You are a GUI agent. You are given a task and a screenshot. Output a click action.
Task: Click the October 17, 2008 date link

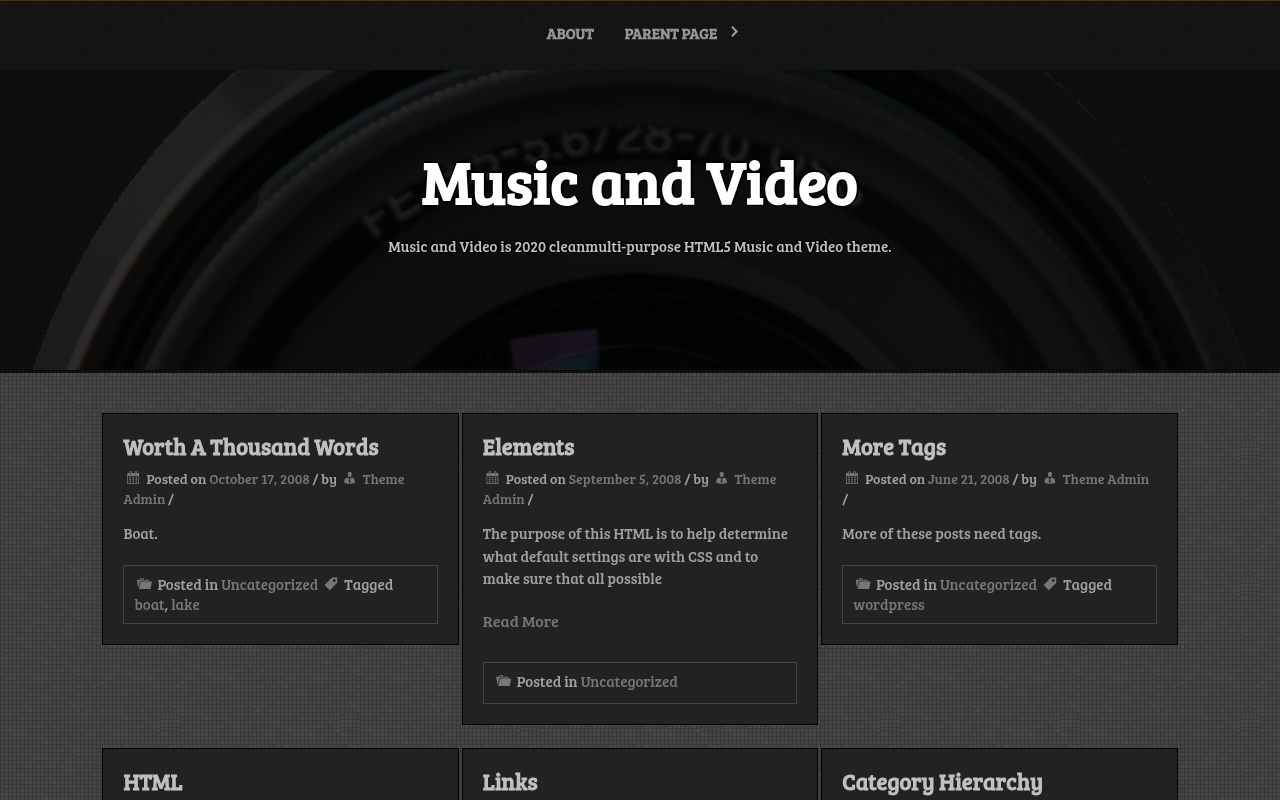(x=259, y=479)
